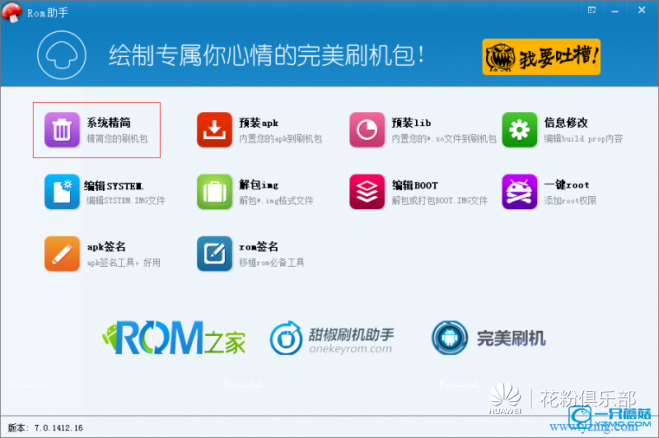Open the ROM之家 partner logo link
Image resolution: width=659 pixels, height=438 pixels.
pyautogui.click(x=174, y=338)
